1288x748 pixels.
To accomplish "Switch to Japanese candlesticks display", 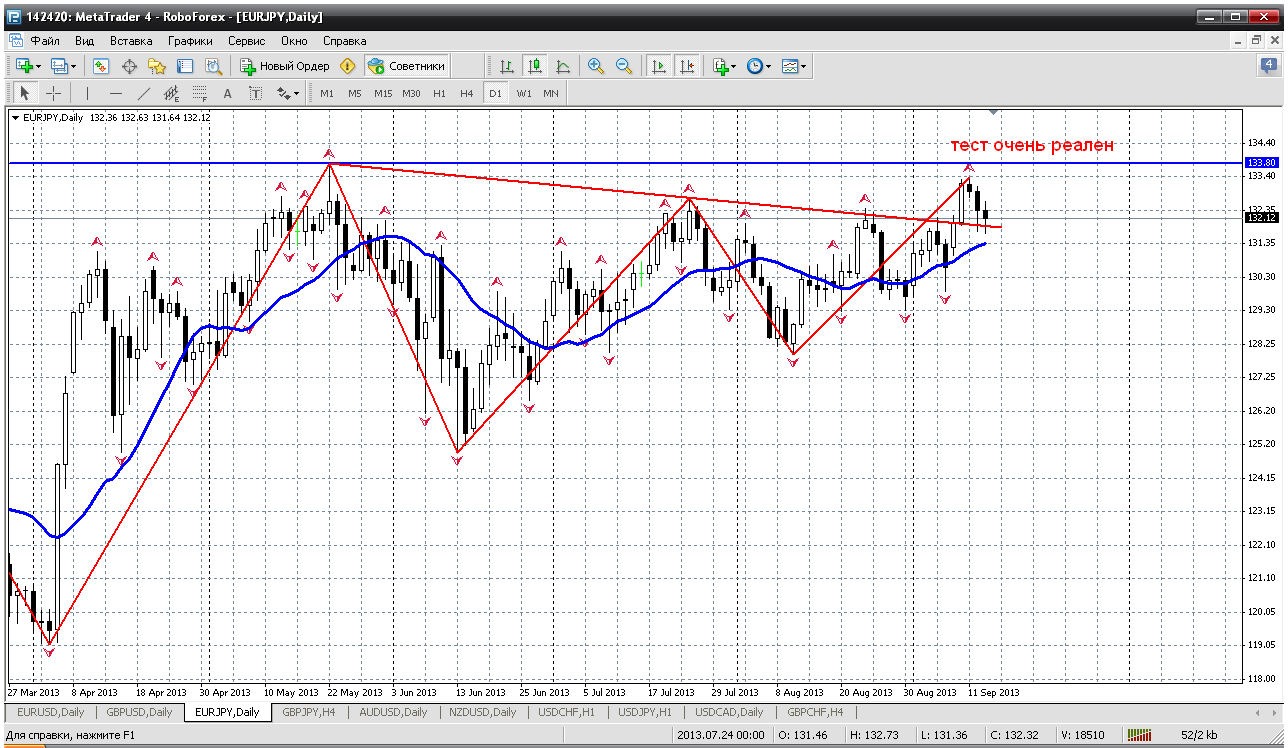I will coord(535,66).
